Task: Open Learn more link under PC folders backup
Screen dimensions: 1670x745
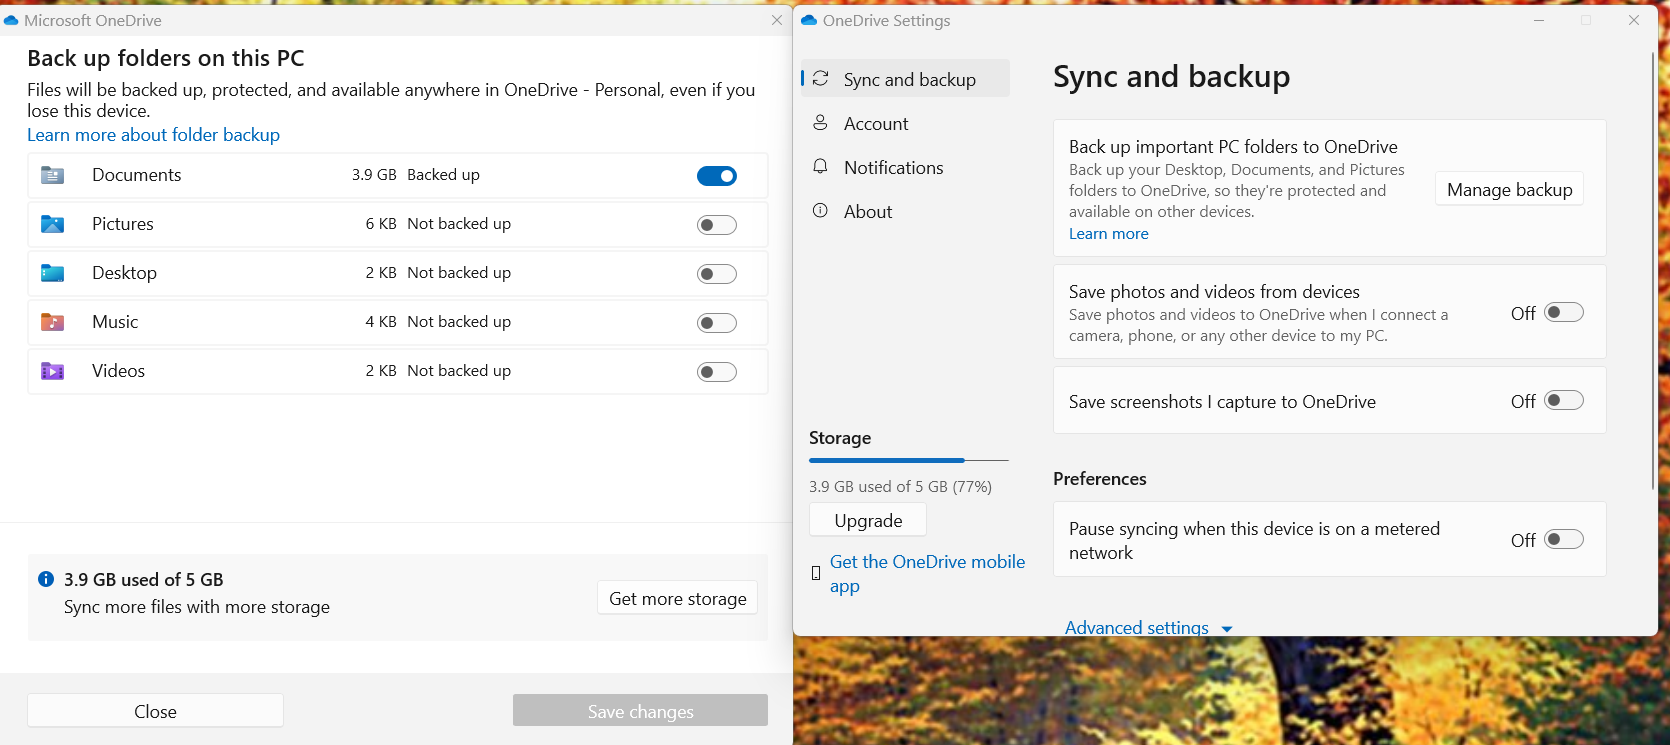Action: coord(1109,234)
